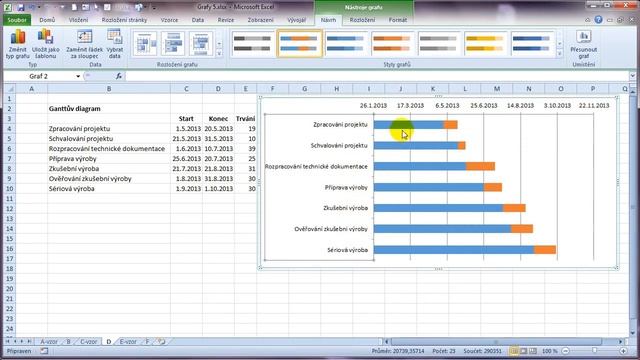Select the second chart layout thumbnail
The width and height of the screenshot is (640, 360).
[x=173, y=43]
